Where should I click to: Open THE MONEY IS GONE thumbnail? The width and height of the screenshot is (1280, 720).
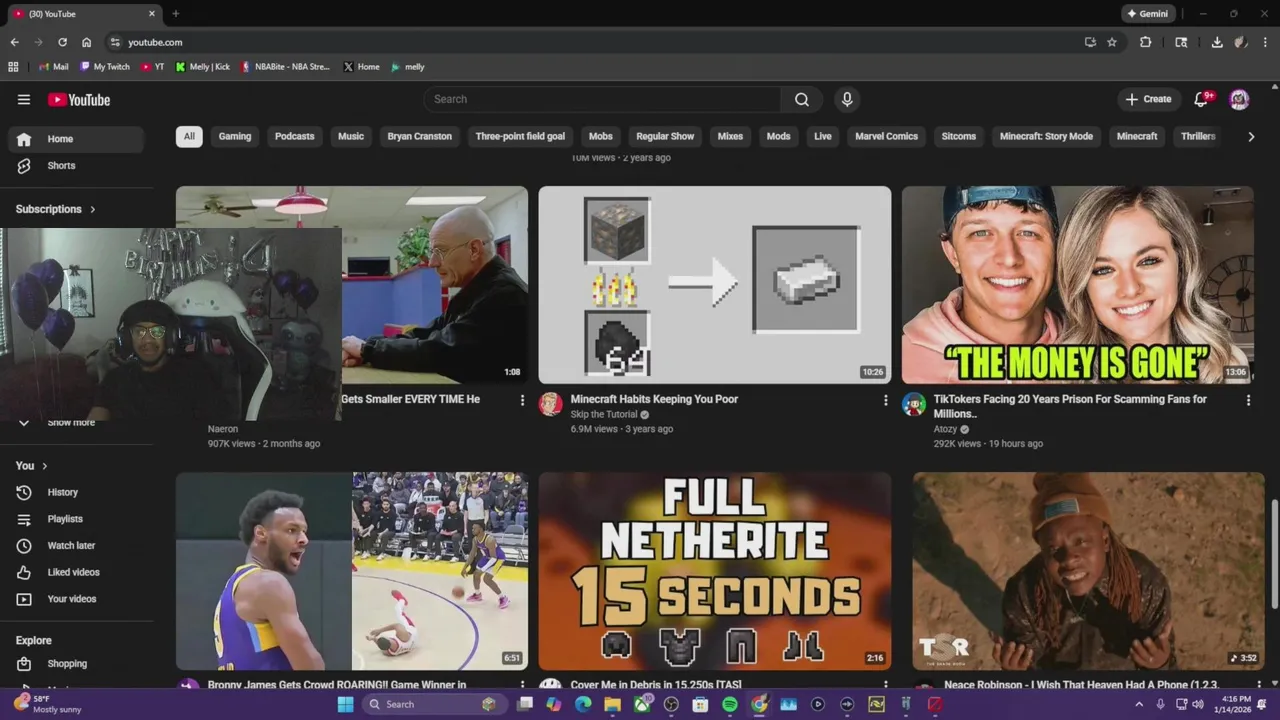1077,285
